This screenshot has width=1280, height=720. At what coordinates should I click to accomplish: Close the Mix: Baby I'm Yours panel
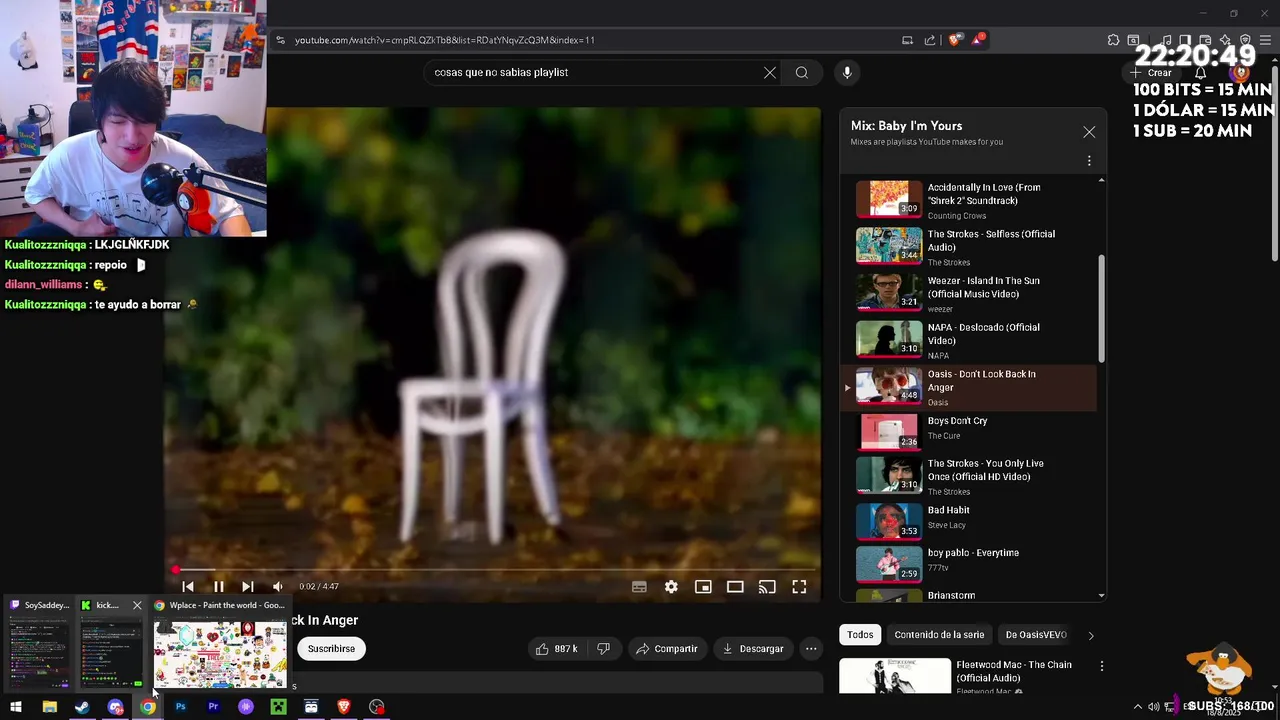pyautogui.click(x=1089, y=132)
